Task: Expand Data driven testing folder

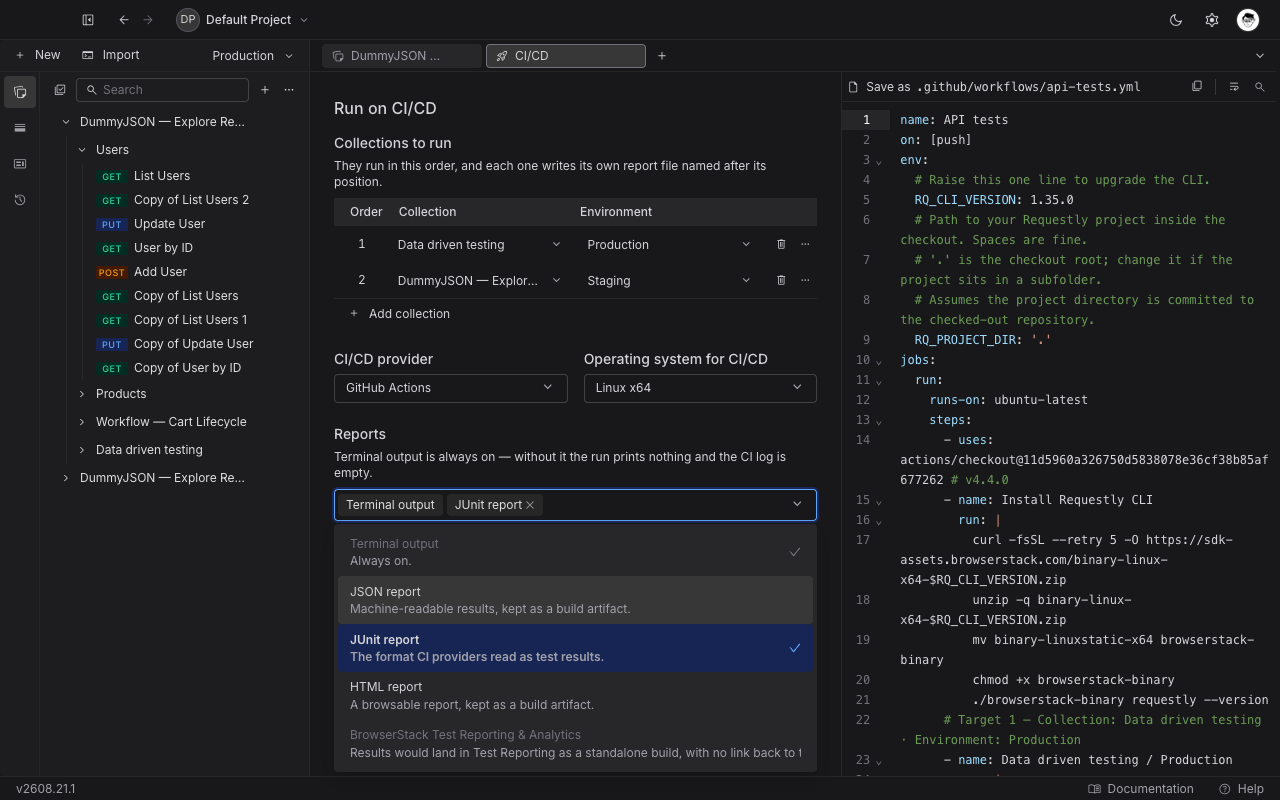Action: [82, 450]
